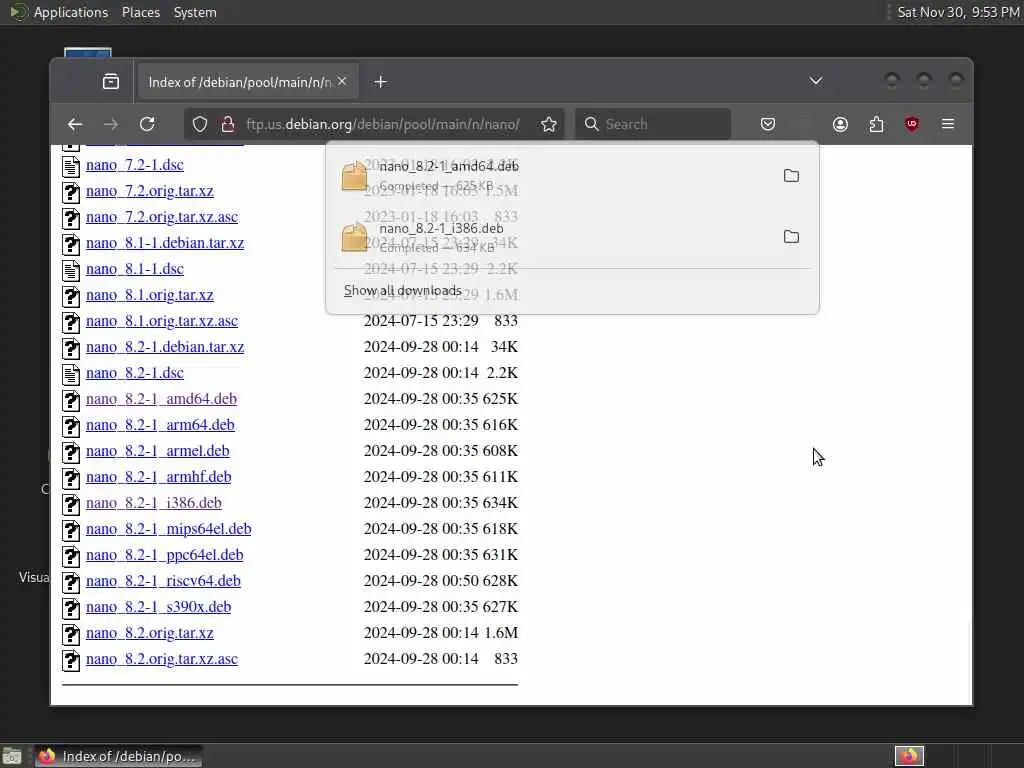Click the unknown-file icon beside nano_8.2-1_arm64.deb
The width and height of the screenshot is (1024, 768).
pos(71,426)
